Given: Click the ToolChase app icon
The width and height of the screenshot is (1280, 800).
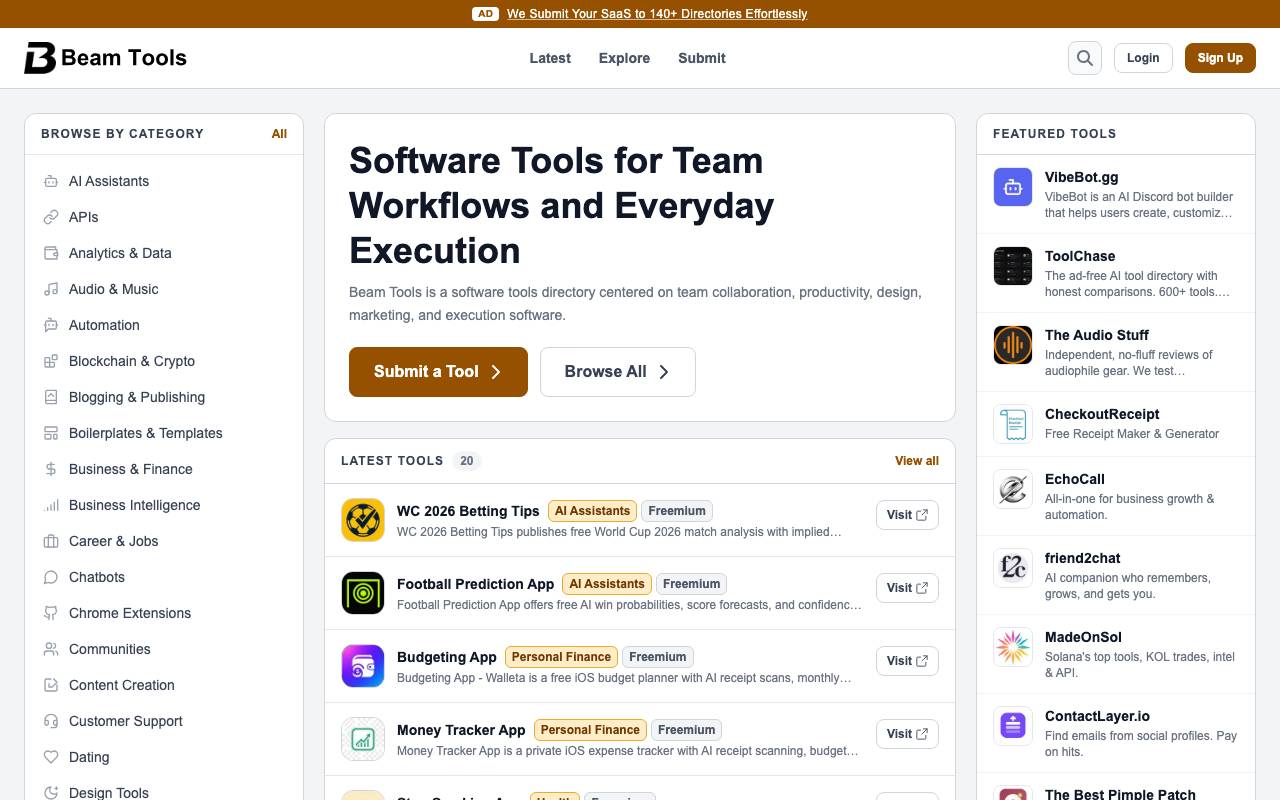Looking at the screenshot, I should click(1013, 266).
